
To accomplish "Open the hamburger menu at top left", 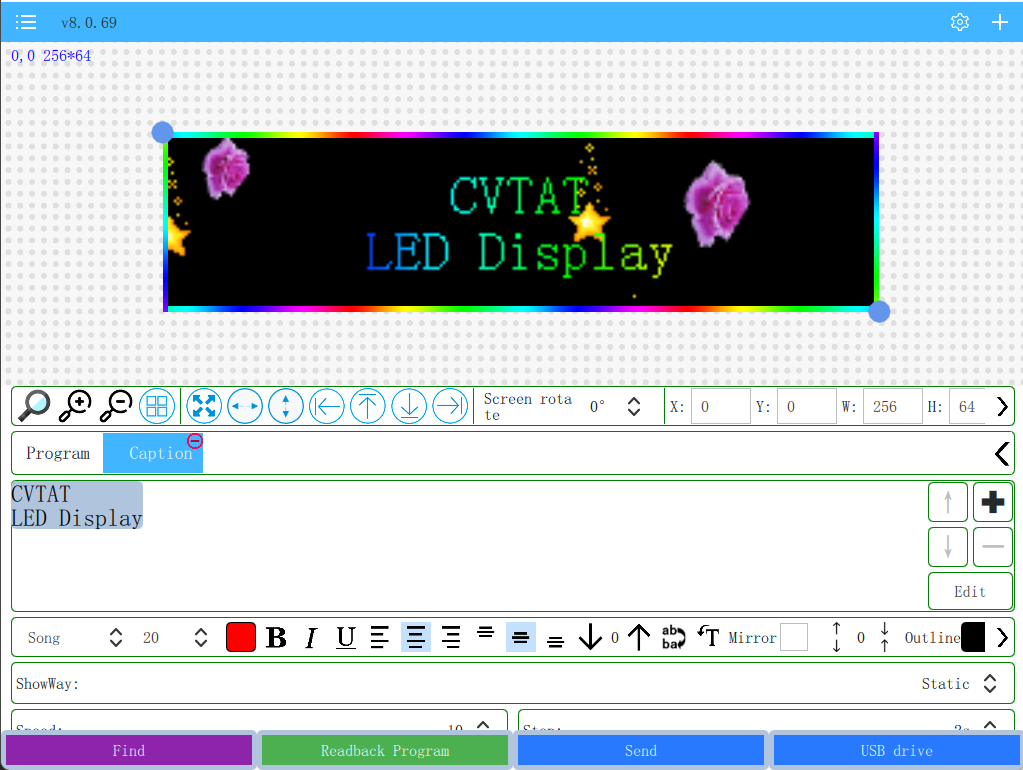I will (26, 21).
